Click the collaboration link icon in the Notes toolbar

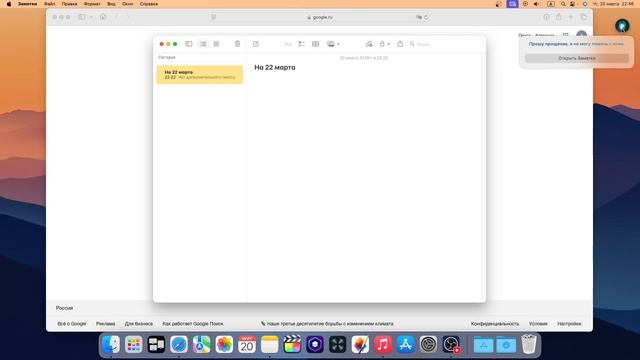click(369, 44)
